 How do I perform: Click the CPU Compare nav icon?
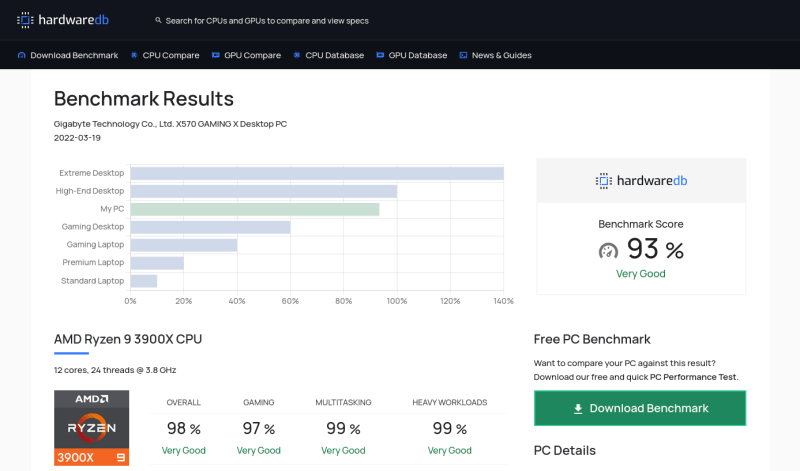(134, 55)
